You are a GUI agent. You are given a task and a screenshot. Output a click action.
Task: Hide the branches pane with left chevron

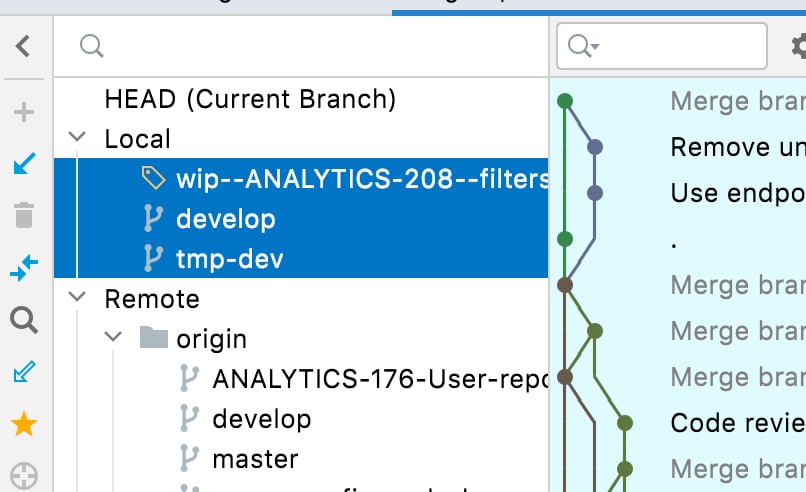[23, 46]
